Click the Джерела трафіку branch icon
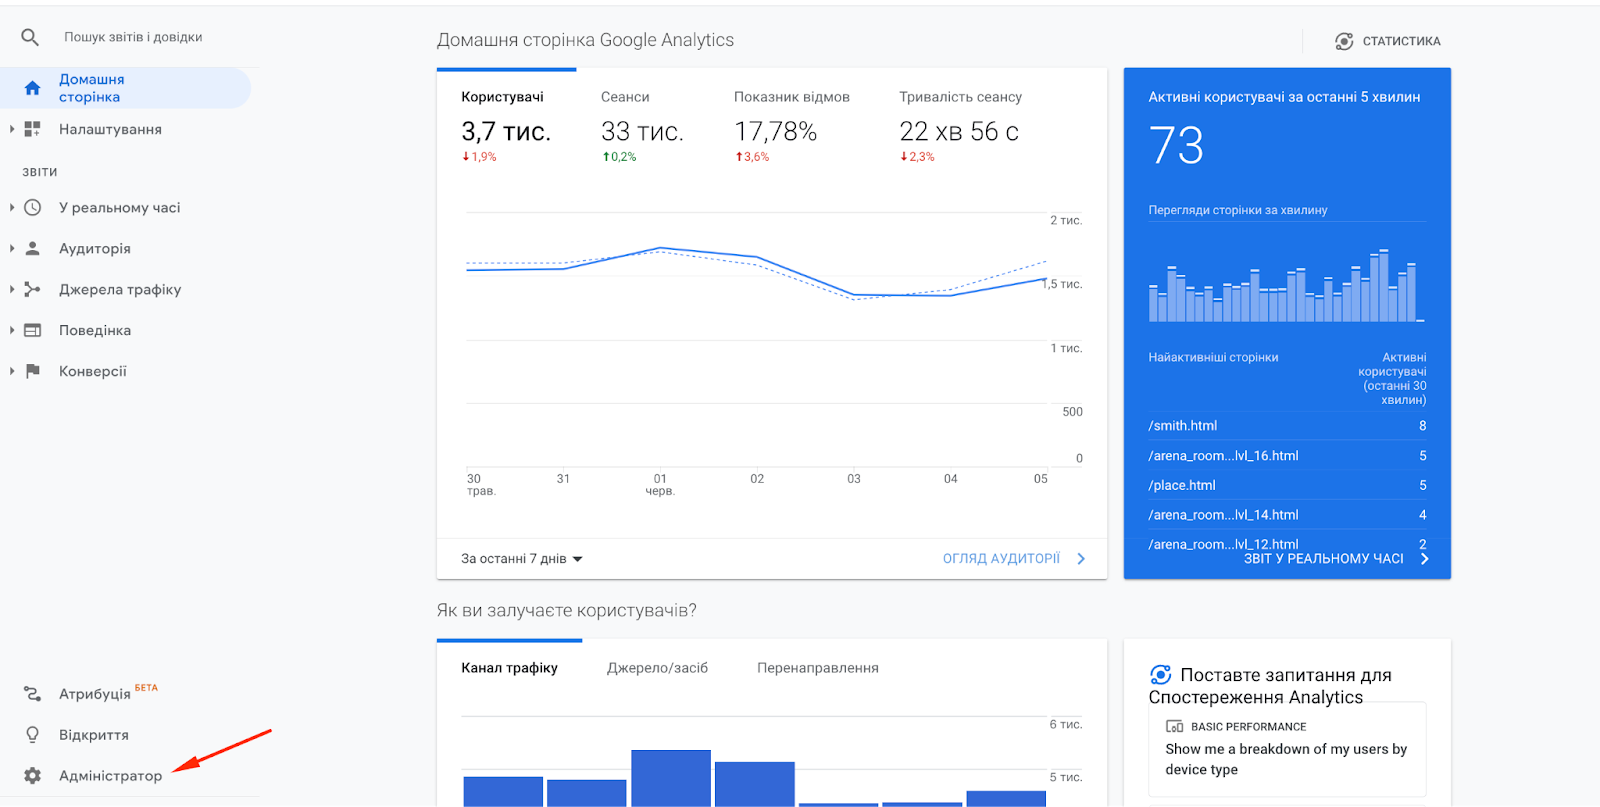The height and width of the screenshot is (807, 1600). click(x=32, y=289)
